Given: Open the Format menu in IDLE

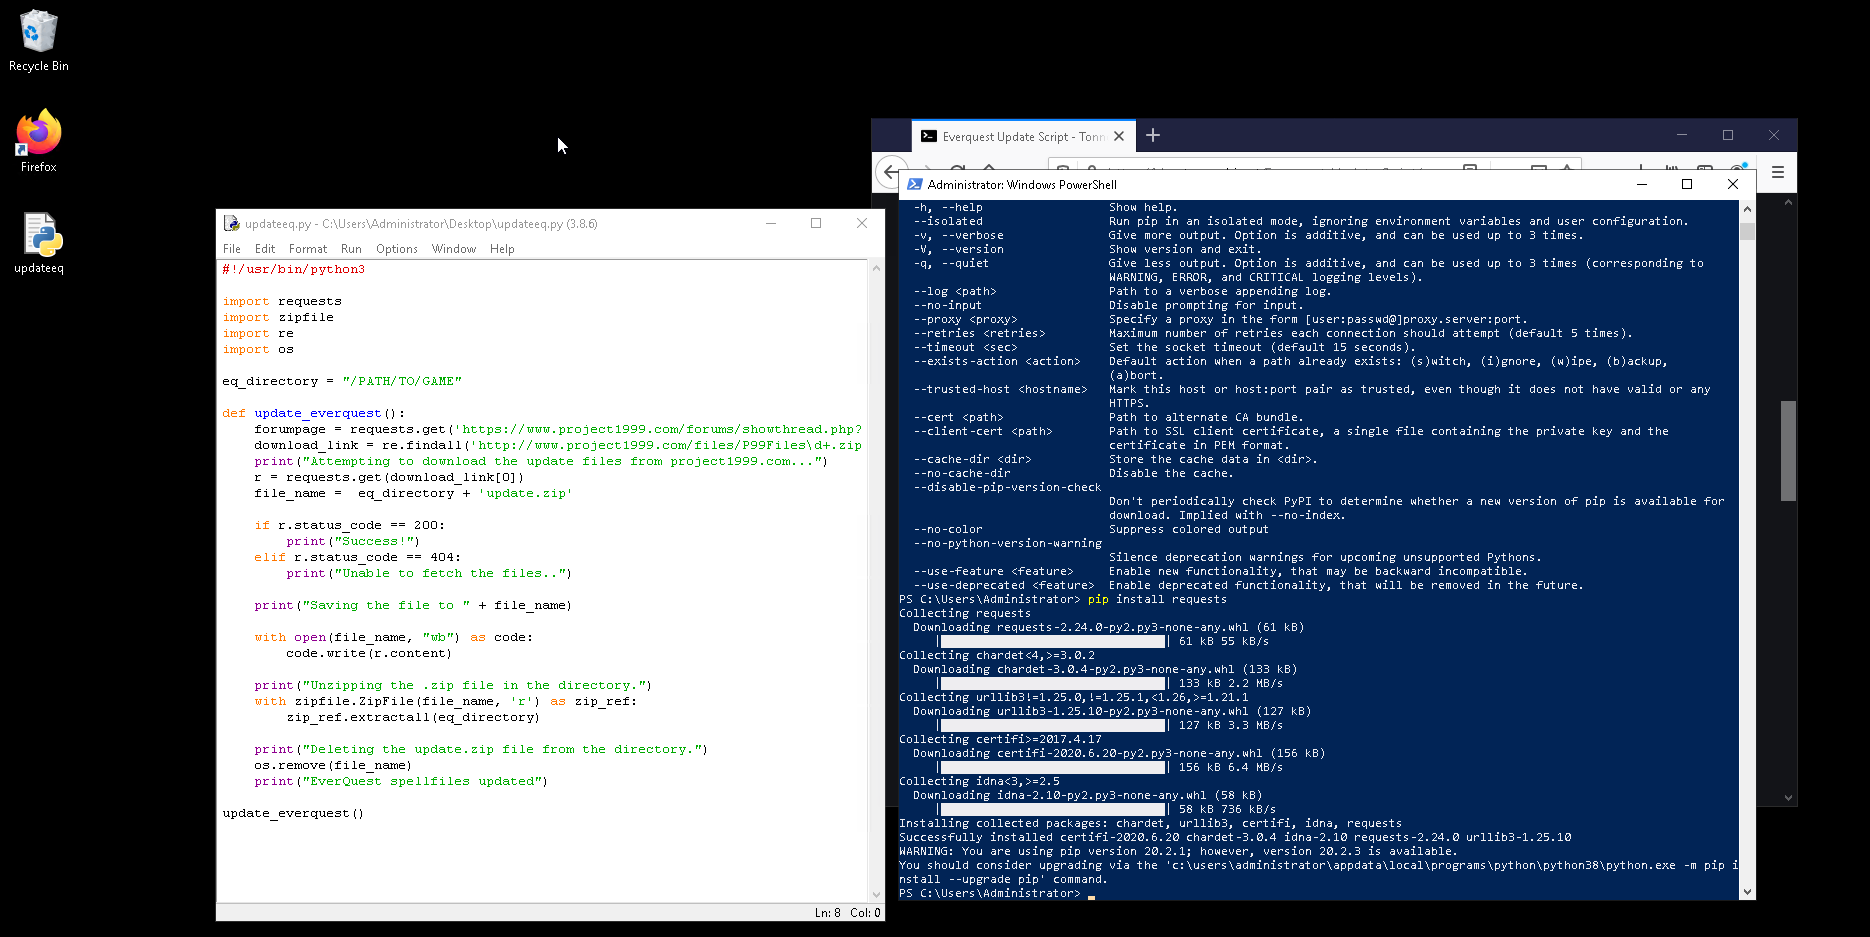Looking at the screenshot, I should [308, 249].
